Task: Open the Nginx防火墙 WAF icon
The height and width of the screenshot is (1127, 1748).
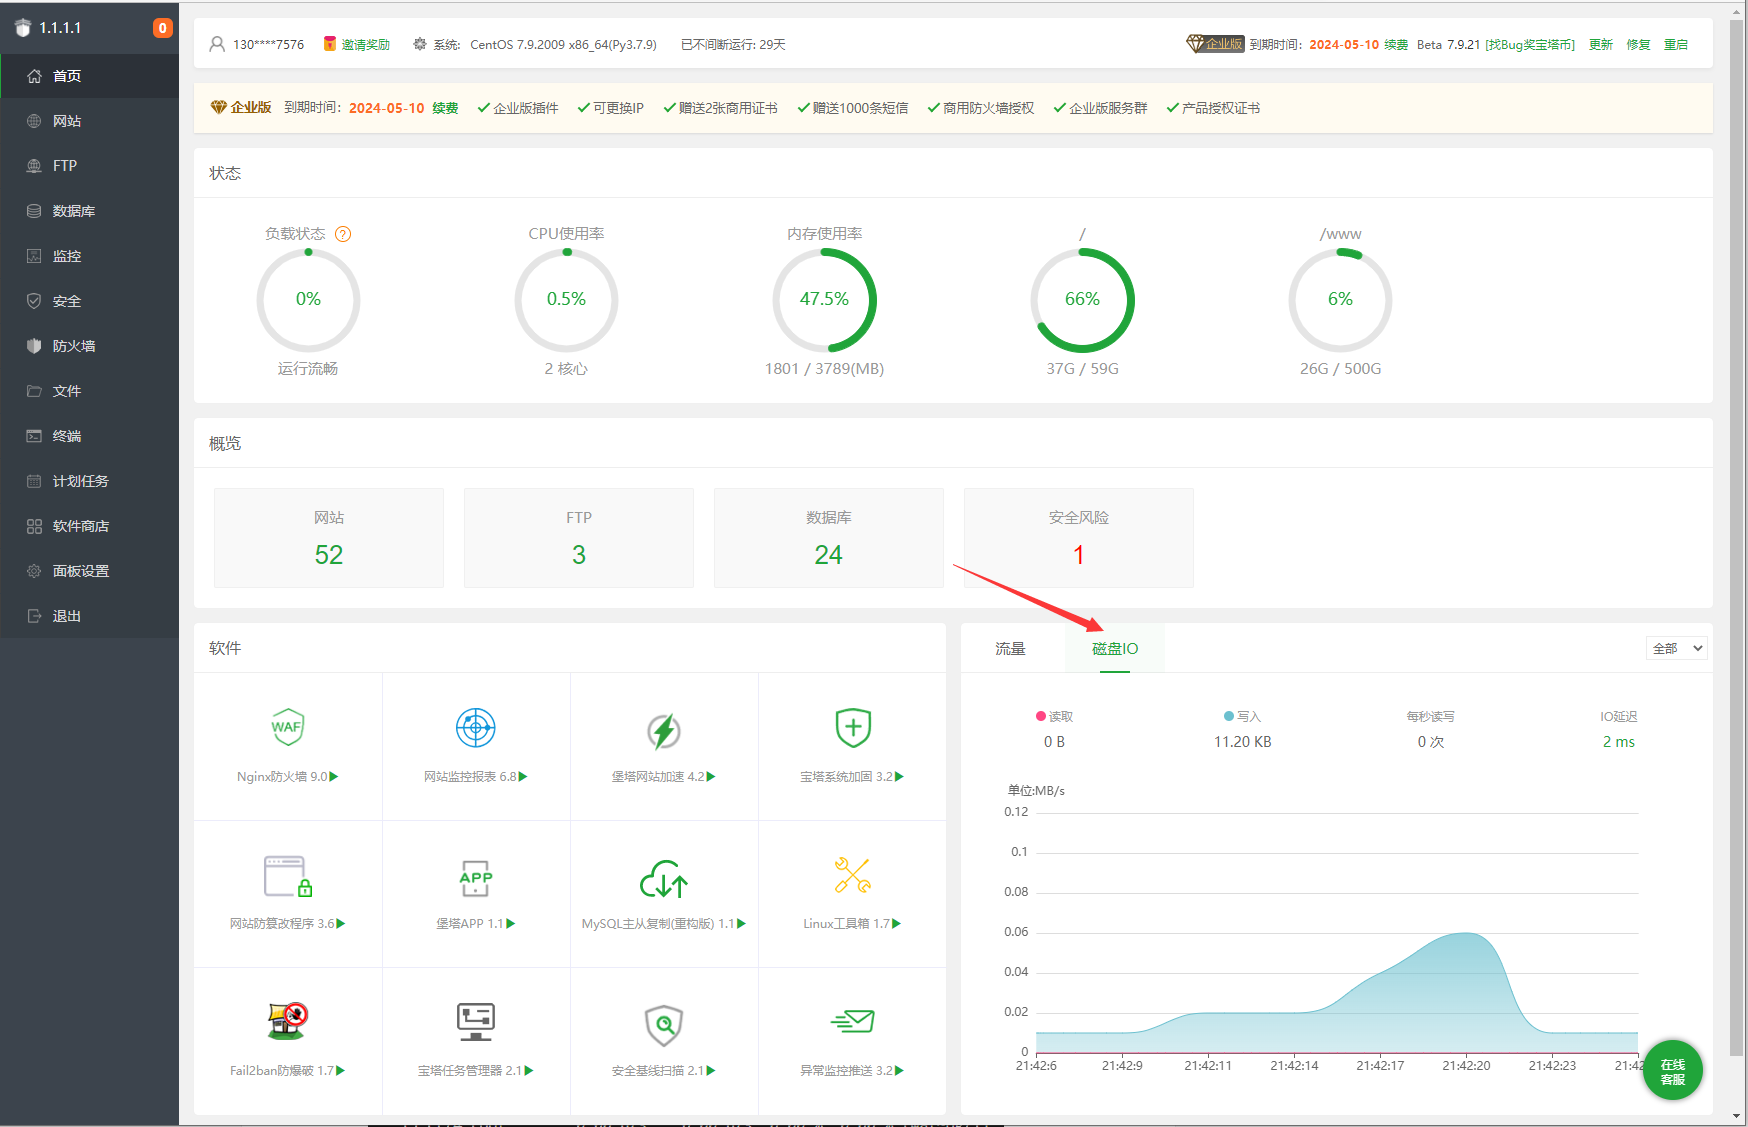Action: click(x=287, y=727)
